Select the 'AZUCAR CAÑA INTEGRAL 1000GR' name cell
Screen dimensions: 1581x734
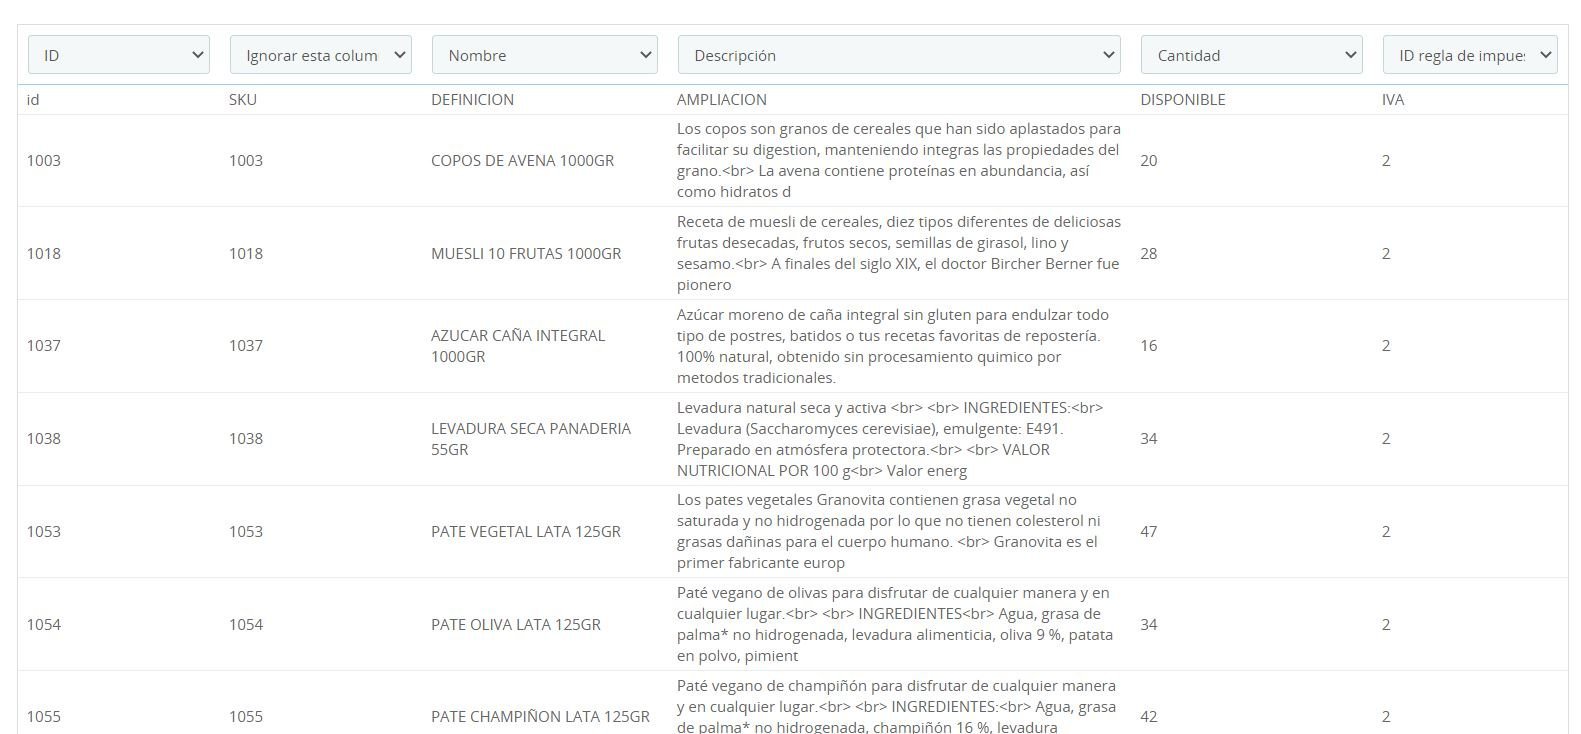tap(518, 346)
